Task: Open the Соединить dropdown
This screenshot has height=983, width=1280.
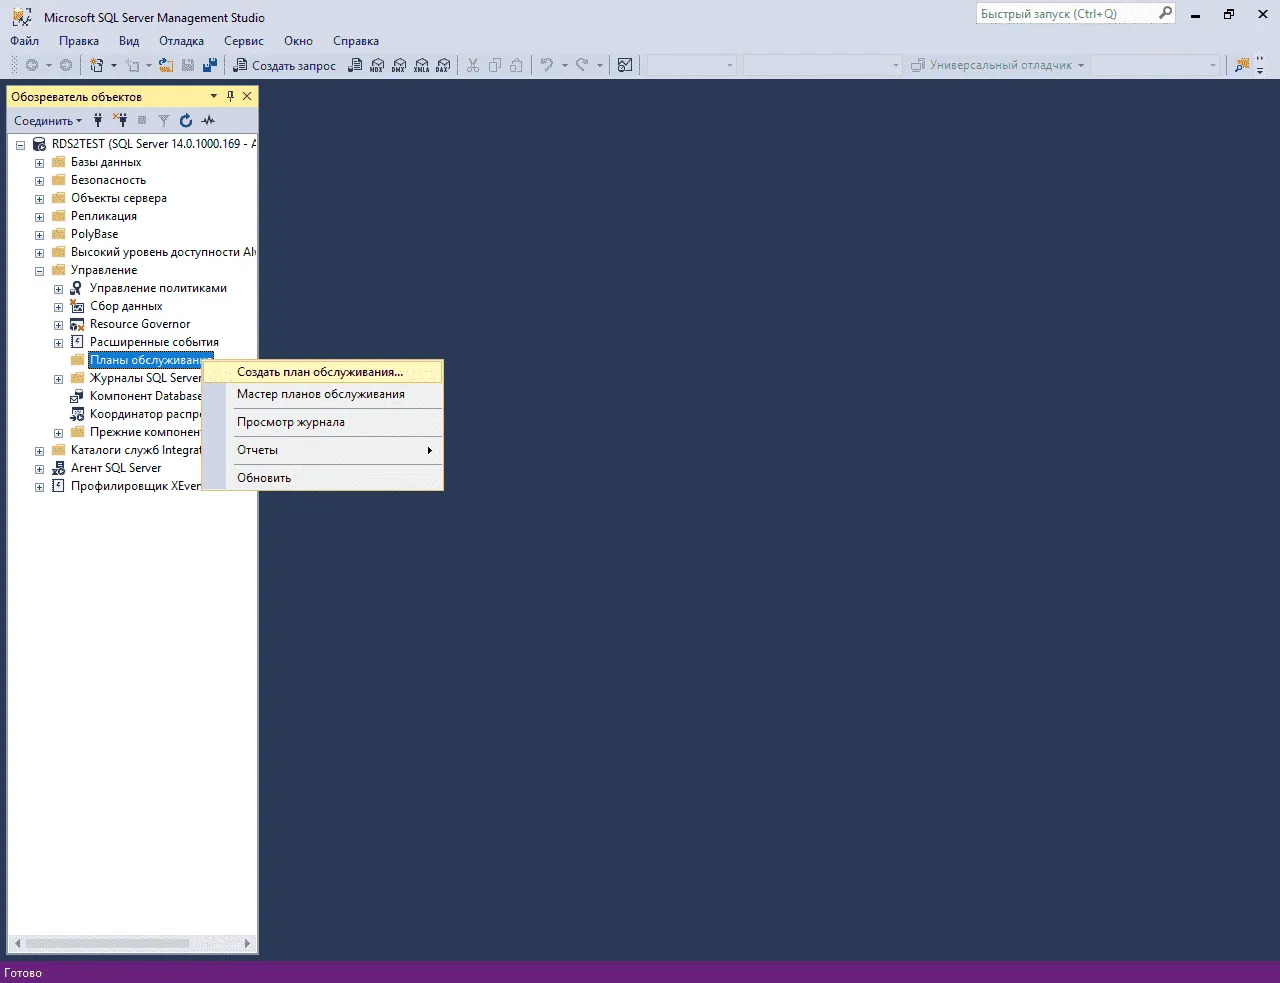Action: 48,120
